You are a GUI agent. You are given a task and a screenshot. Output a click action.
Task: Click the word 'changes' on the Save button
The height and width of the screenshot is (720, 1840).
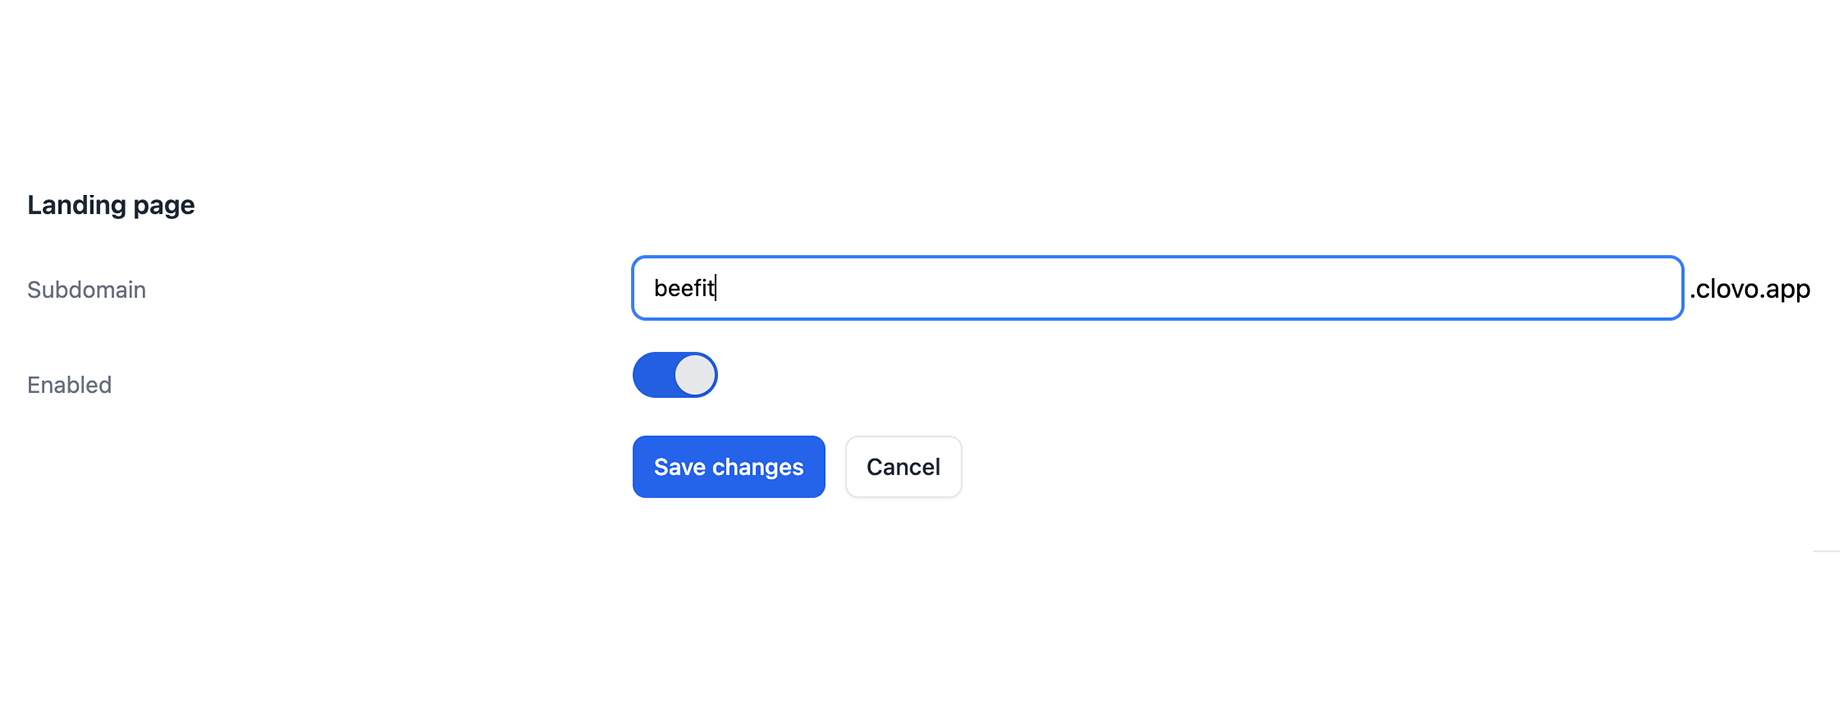click(764, 467)
